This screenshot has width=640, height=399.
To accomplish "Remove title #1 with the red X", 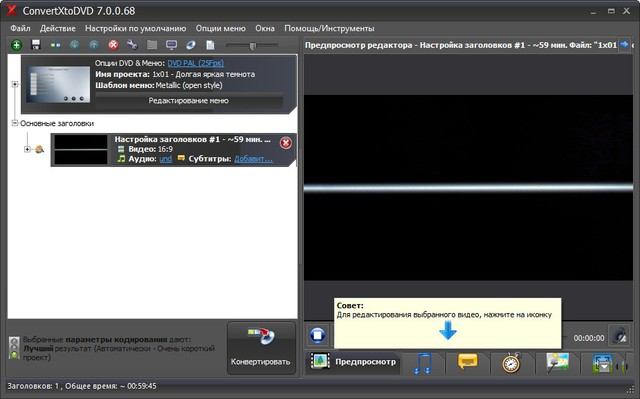I will coord(286,143).
